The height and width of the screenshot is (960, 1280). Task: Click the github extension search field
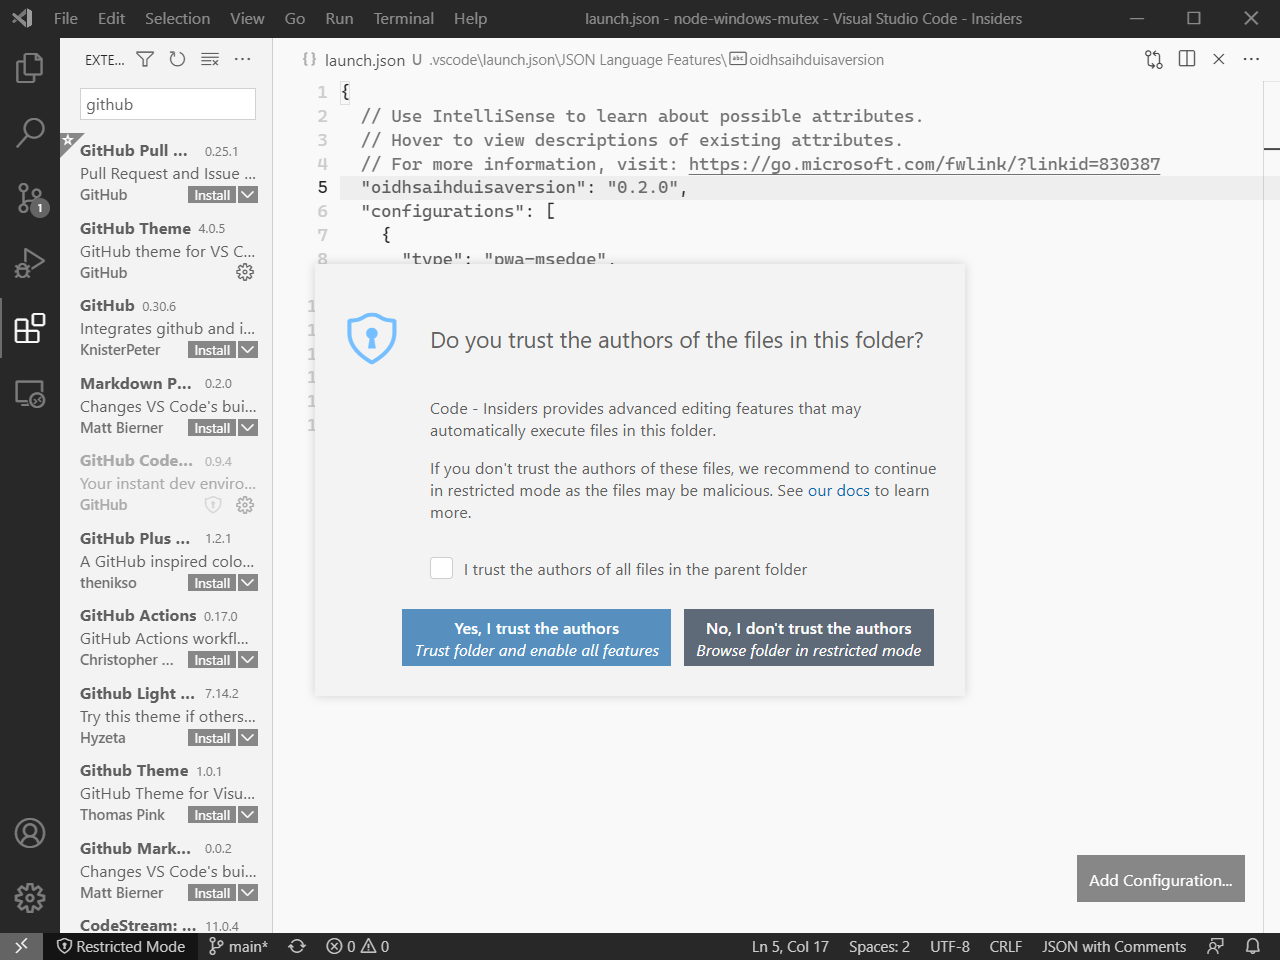coord(167,103)
